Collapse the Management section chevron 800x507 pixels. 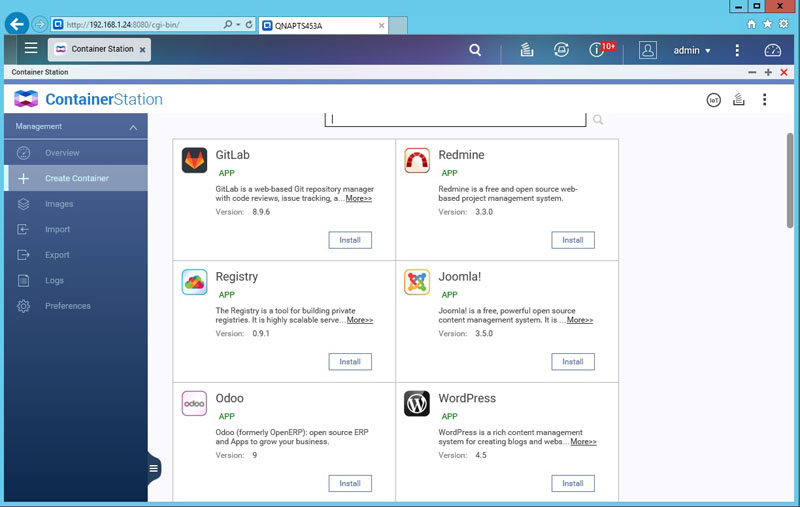pyautogui.click(x=133, y=127)
